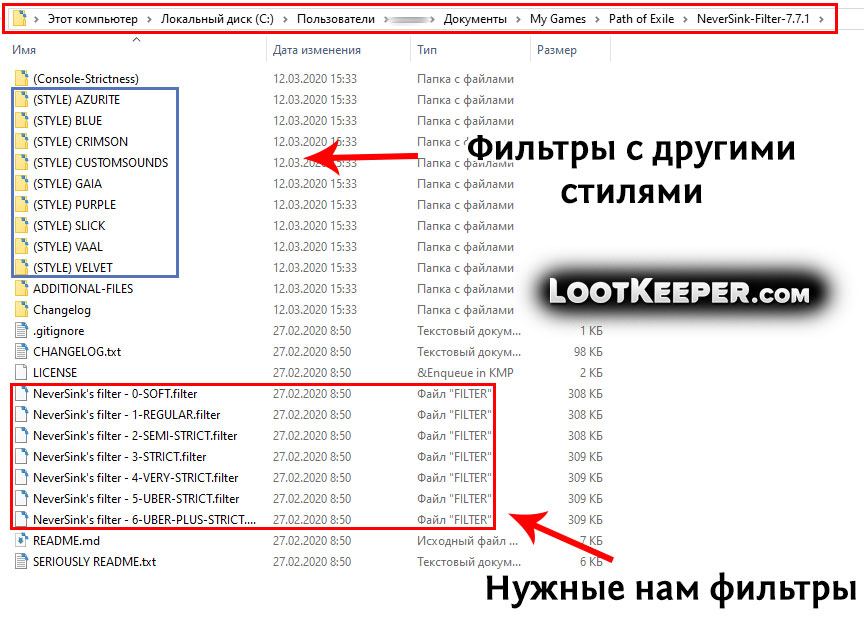Select 'NeverSink-Filter-7.7.1' in the address path

coord(753,19)
